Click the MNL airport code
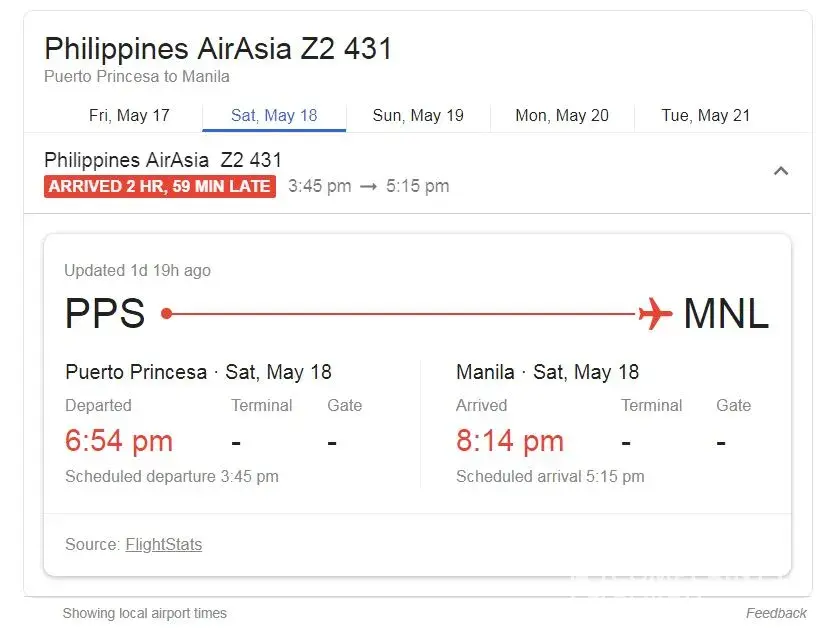832x628 pixels. (x=726, y=314)
